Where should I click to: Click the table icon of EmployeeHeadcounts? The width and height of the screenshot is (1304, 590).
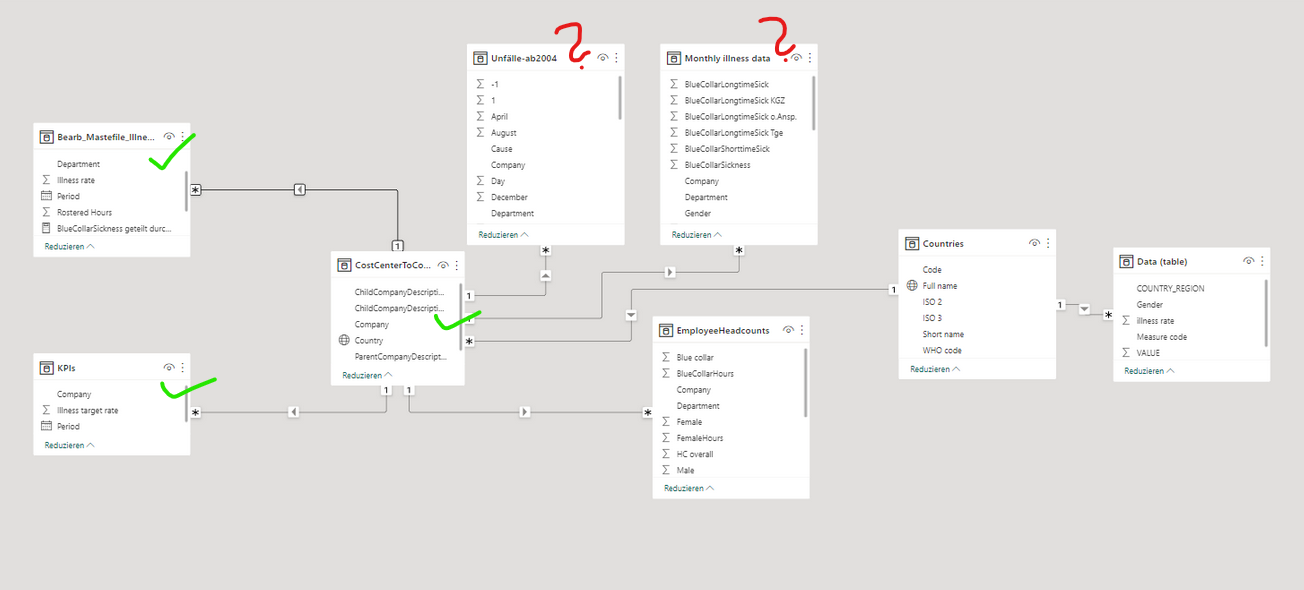(665, 330)
